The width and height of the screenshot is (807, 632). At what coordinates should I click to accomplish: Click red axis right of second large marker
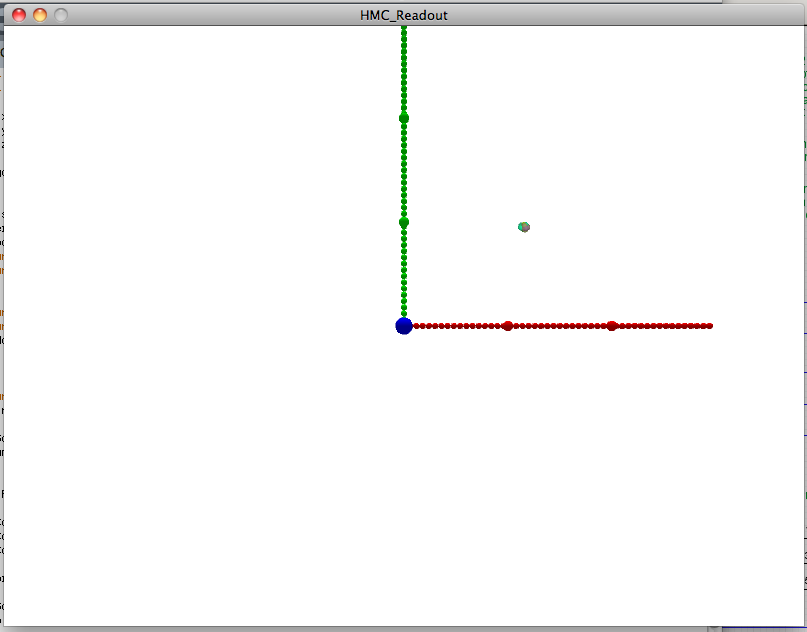660,326
